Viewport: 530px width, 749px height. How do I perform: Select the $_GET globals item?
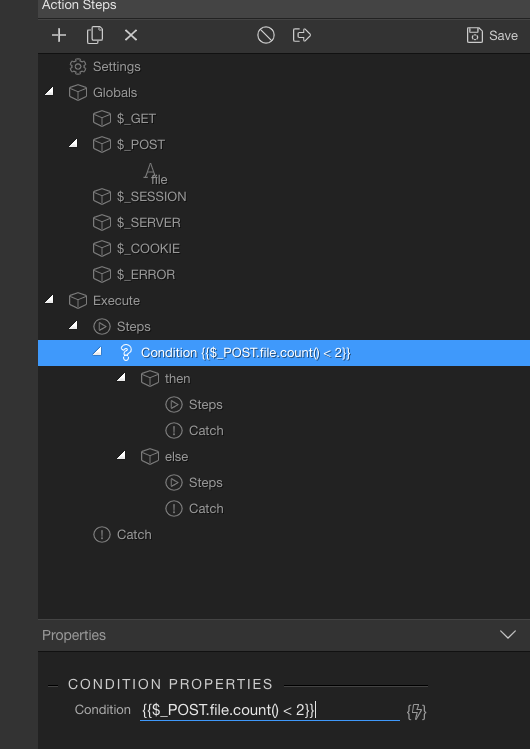[125, 118]
